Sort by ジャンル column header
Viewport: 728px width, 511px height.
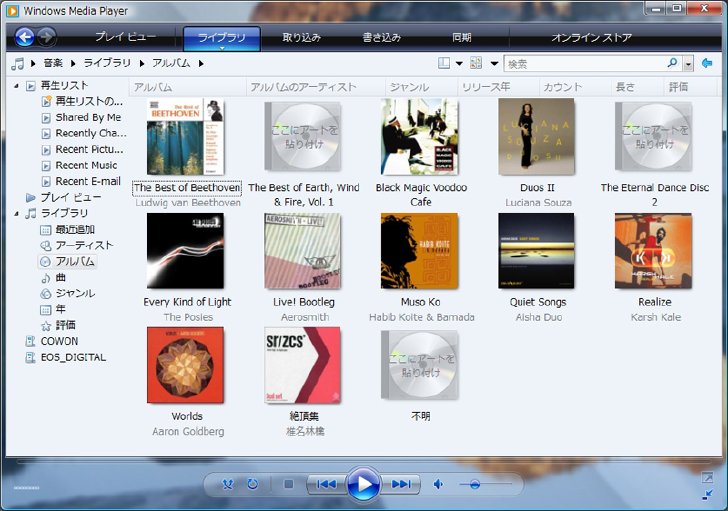click(422, 87)
